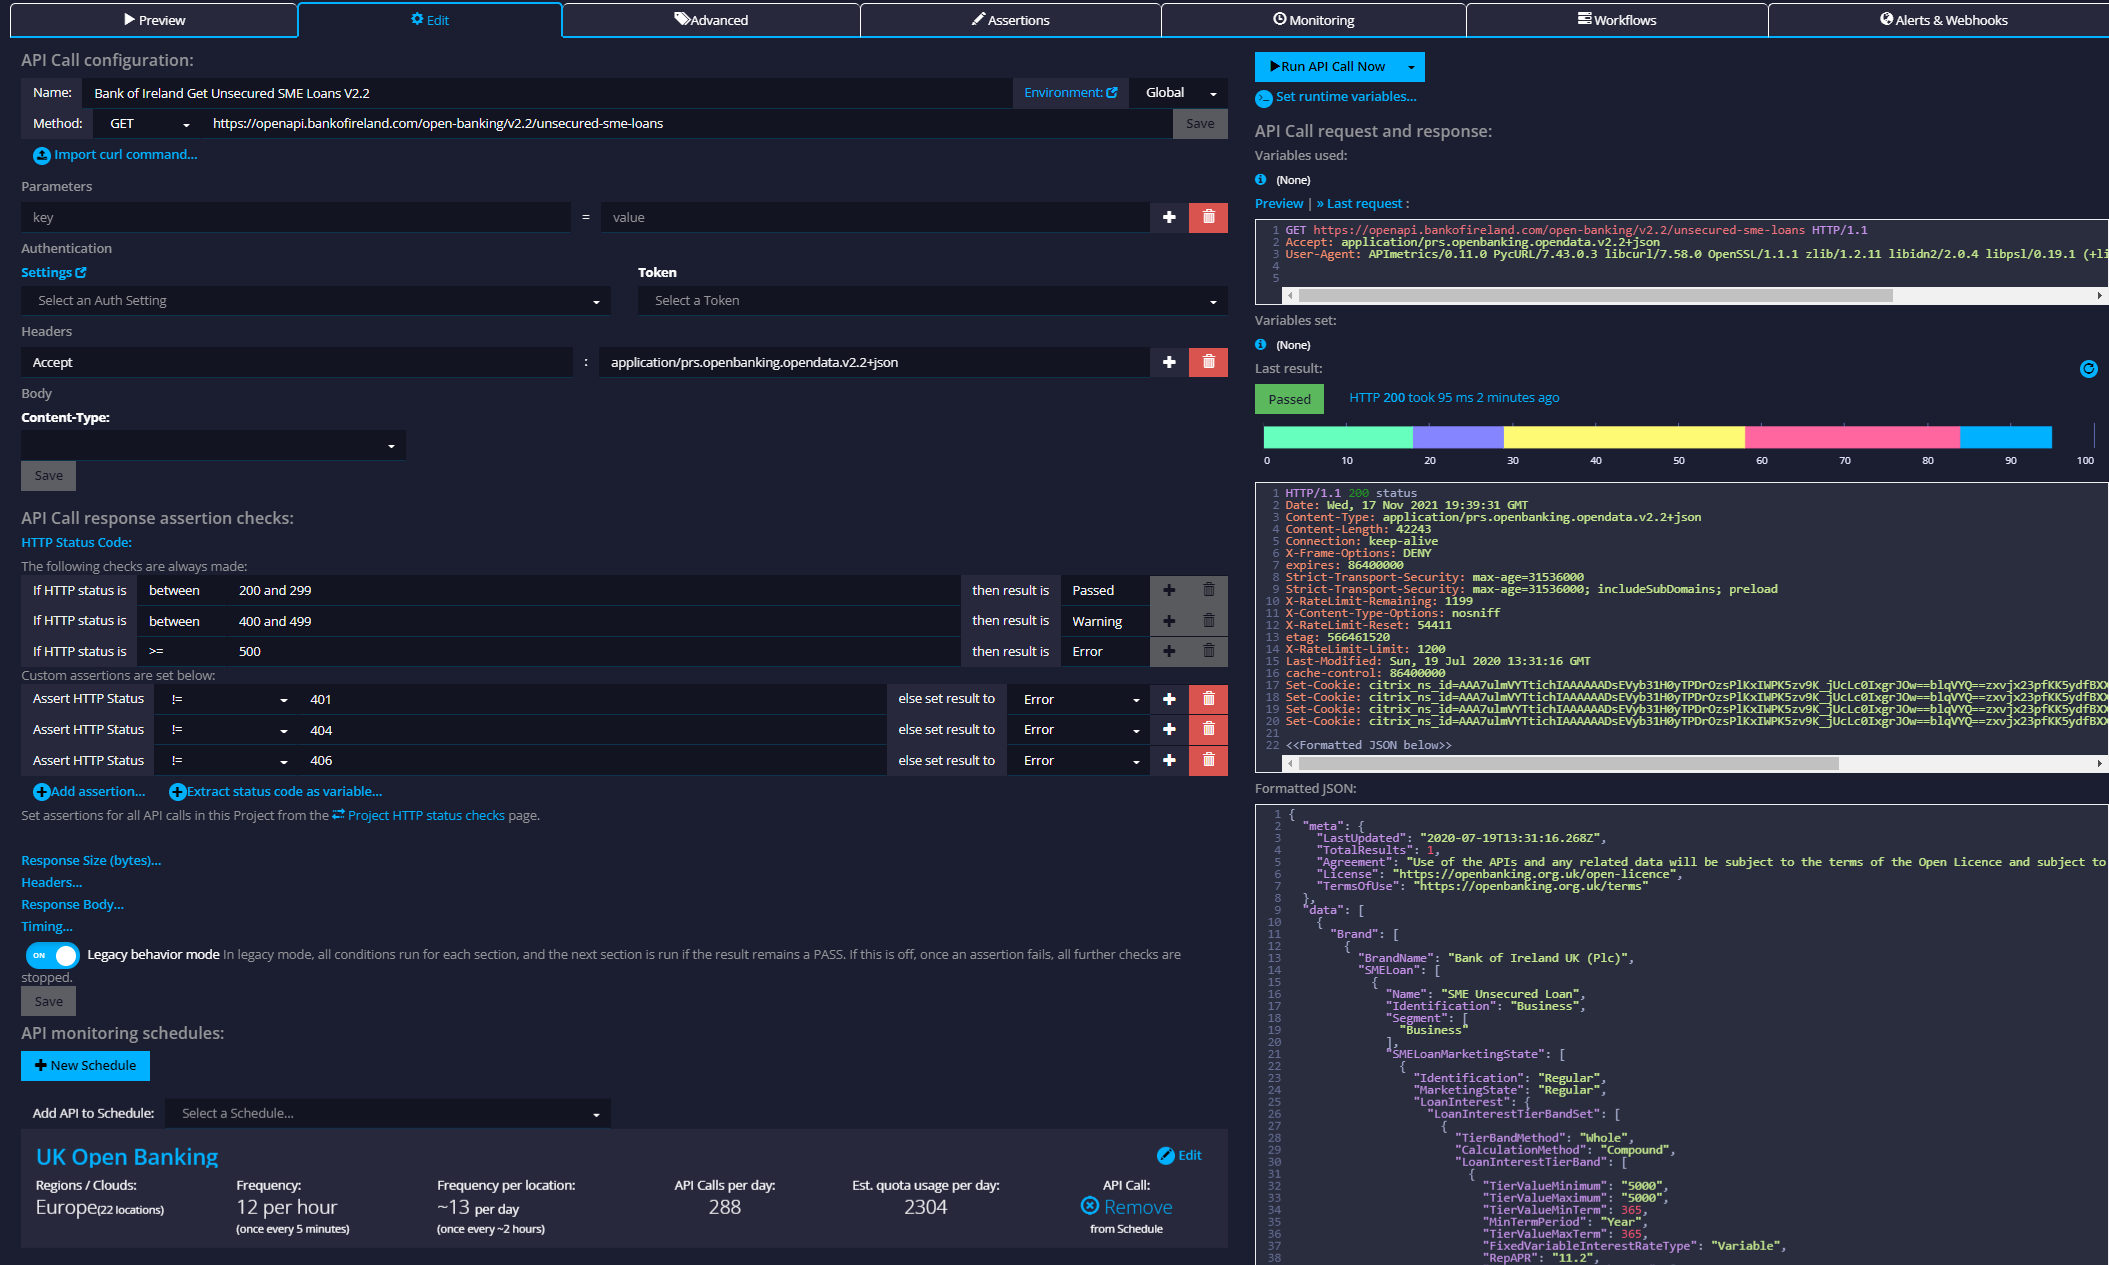Screen dimensions: 2109x1265
Task: Expand the Response Size (bytes) link
Action: (x=91, y=861)
